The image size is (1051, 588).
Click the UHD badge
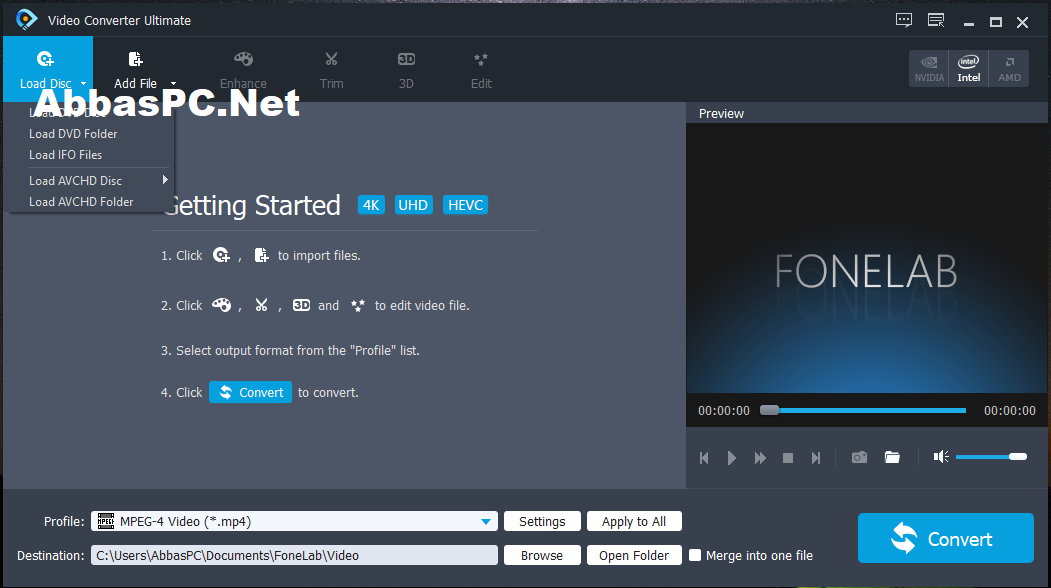(x=413, y=205)
